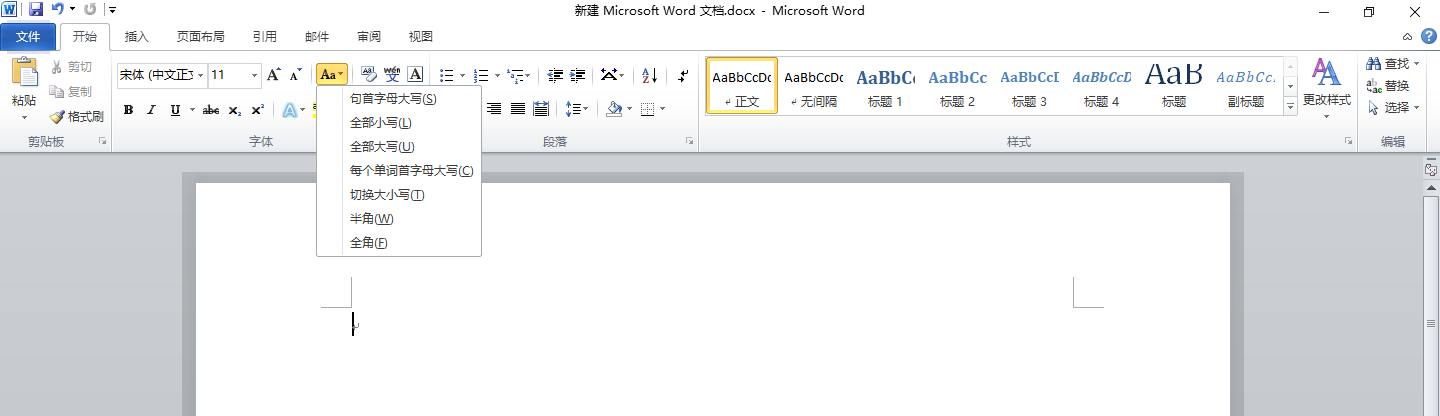
Task: Switch to the Insert (插入) tab
Action: point(137,37)
